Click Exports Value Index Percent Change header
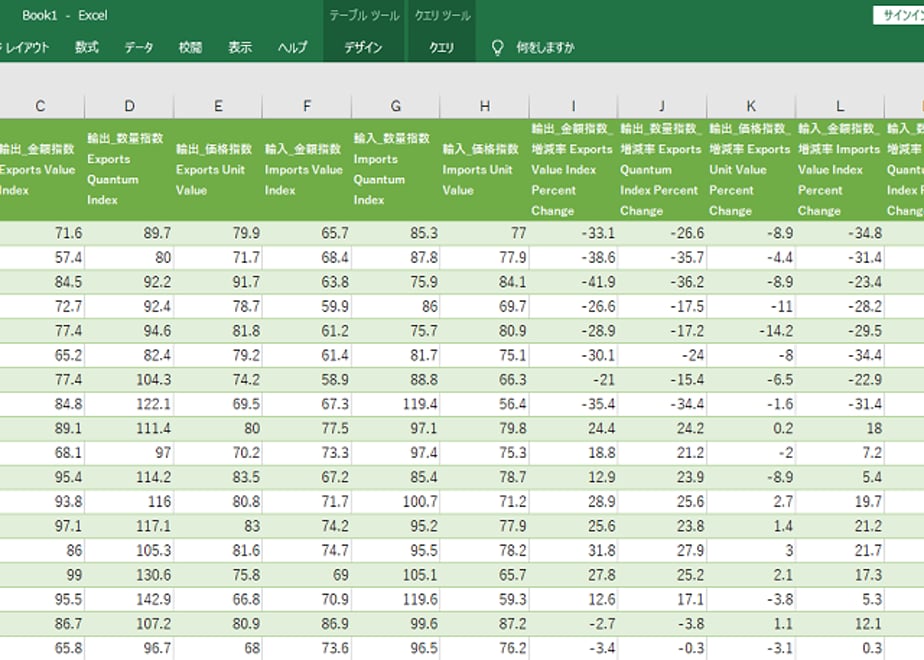Viewport: 924px width, 660px height. pos(573,170)
